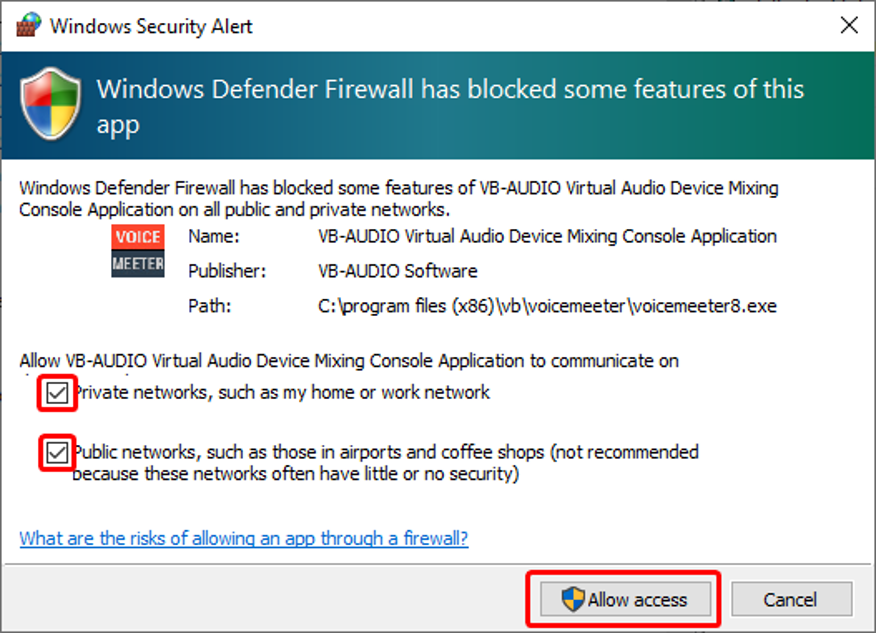Click the VoiceMeeter app logo
The width and height of the screenshot is (876, 633).
(x=137, y=251)
